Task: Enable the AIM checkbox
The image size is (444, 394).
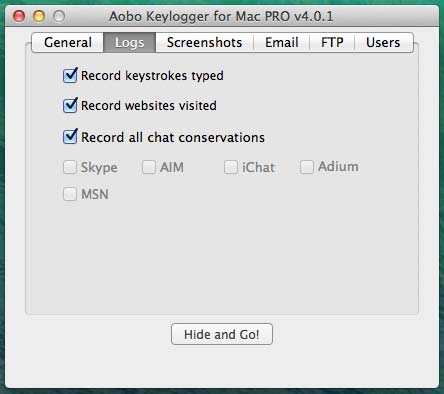Action: [x=149, y=167]
